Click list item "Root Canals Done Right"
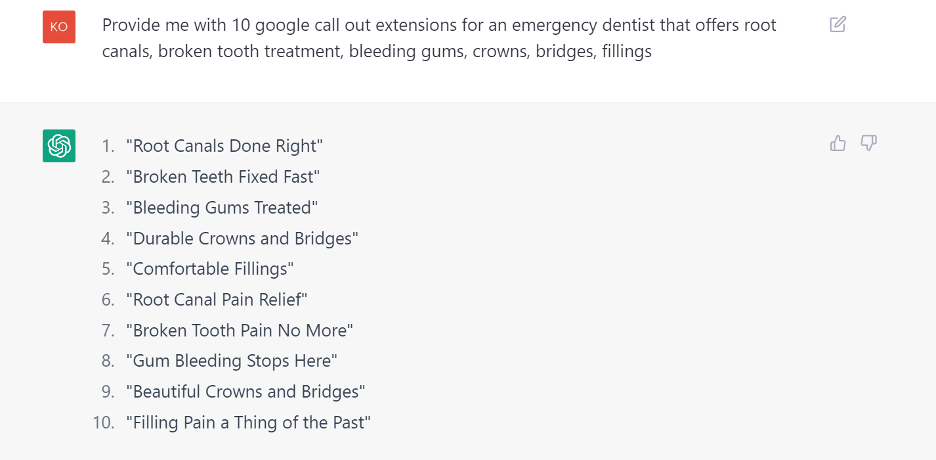The height and width of the screenshot is (460, 936). coord(224,146)
